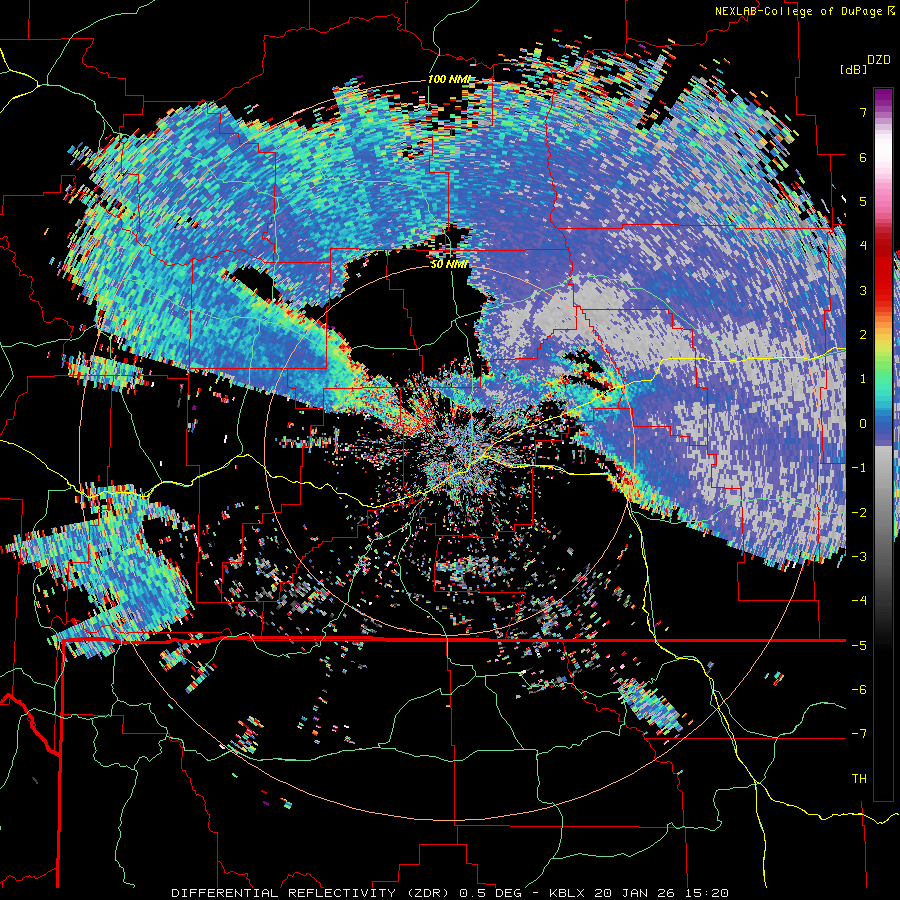Screen dimensions: 900x900
Task: Click the [dB] unit label
Action: [x=853, y=69]
